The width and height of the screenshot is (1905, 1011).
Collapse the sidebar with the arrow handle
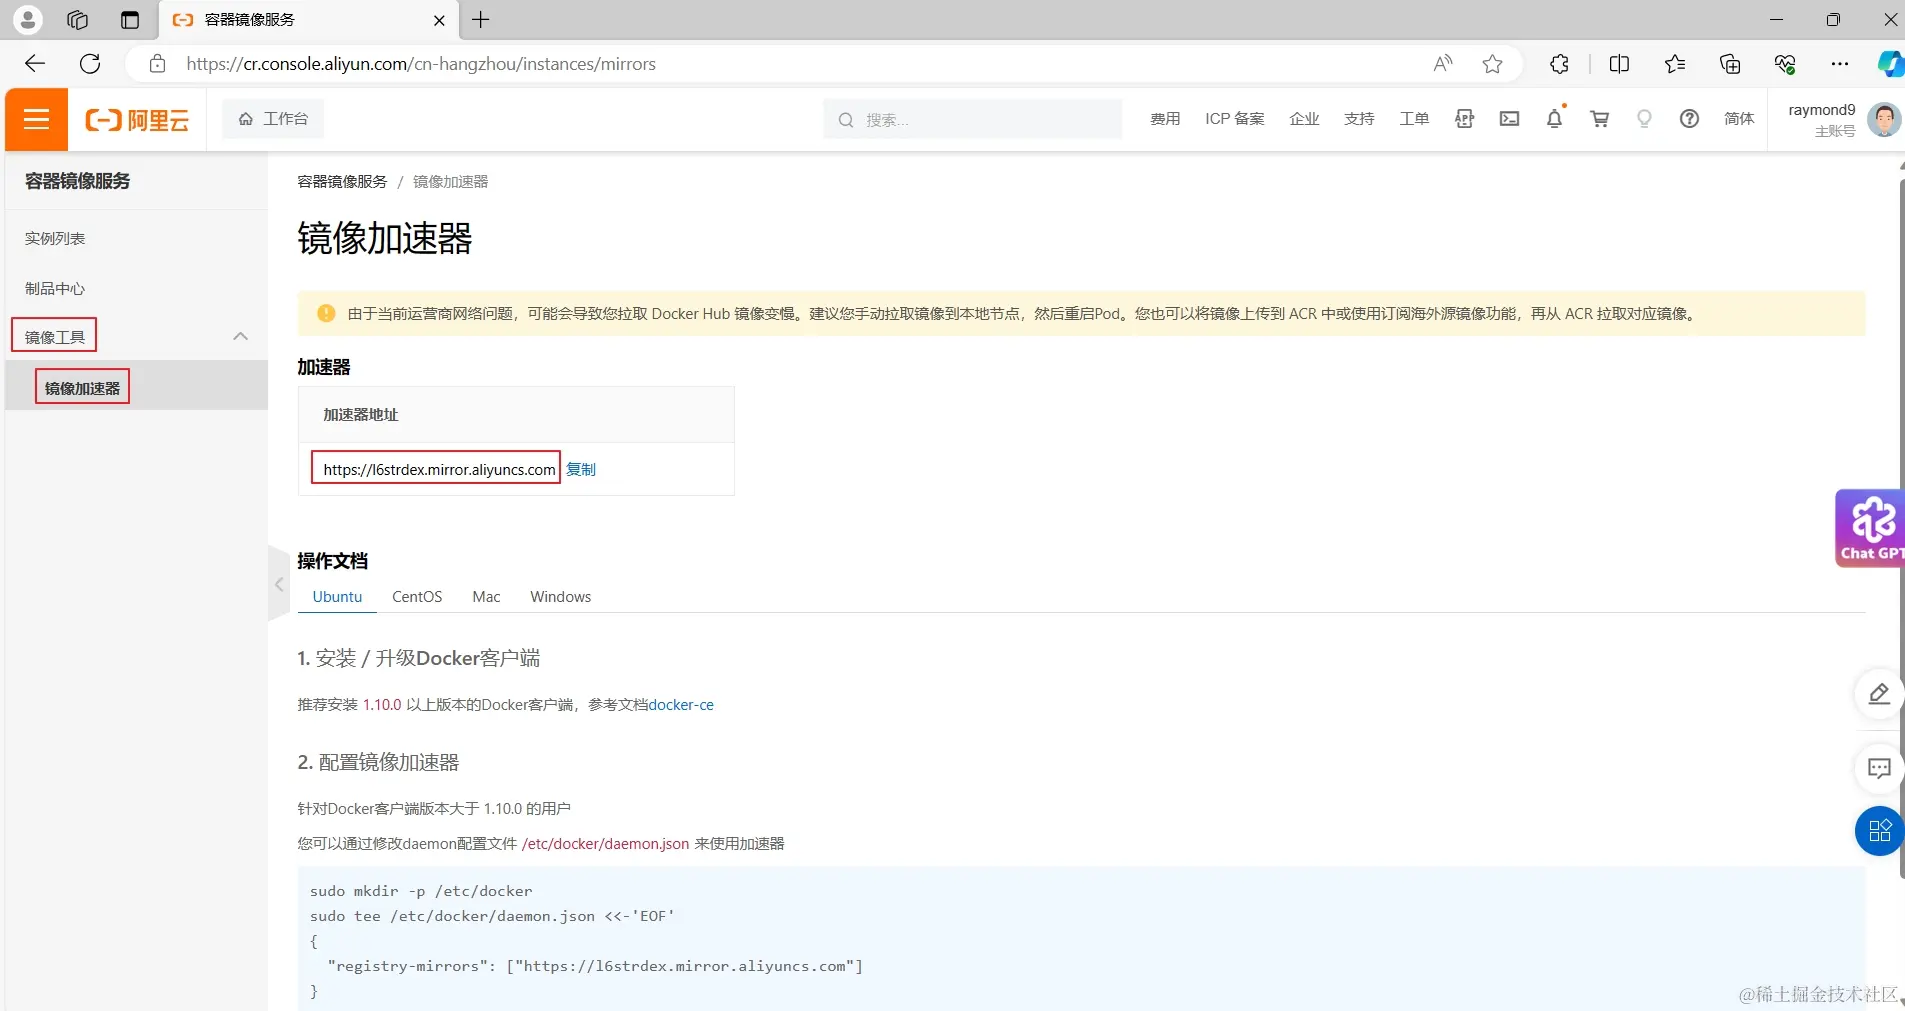click(x=279, y=584)
